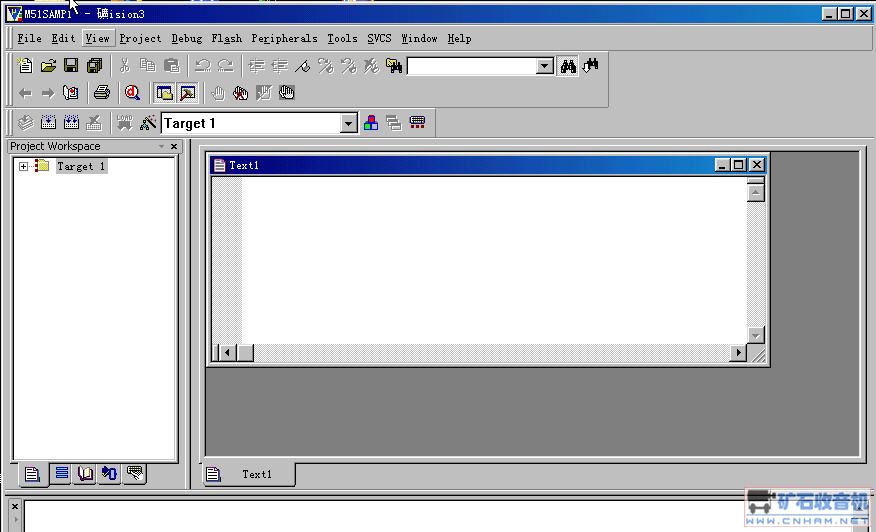Kill all breakpoints crossed-hand icon
This screenshot has height=532, width=876.
point(241,93)
